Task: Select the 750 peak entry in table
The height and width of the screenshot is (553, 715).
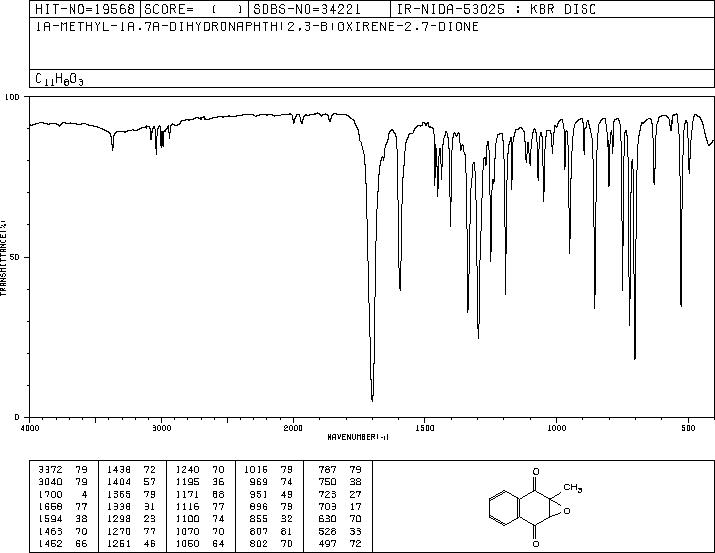Action: click(340, 481)
